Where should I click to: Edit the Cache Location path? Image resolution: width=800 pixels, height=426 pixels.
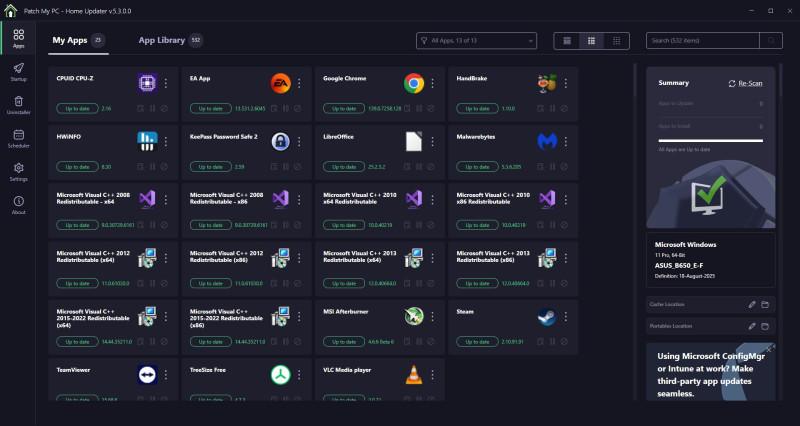[752, 305]
